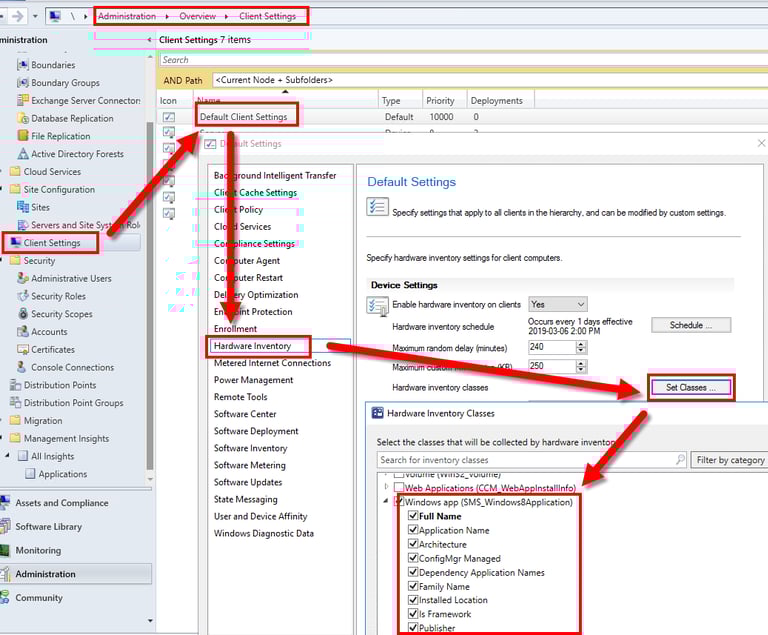Open Windows Diagnostic Data settings
768x635 pixels.
[x=264, y=533]
